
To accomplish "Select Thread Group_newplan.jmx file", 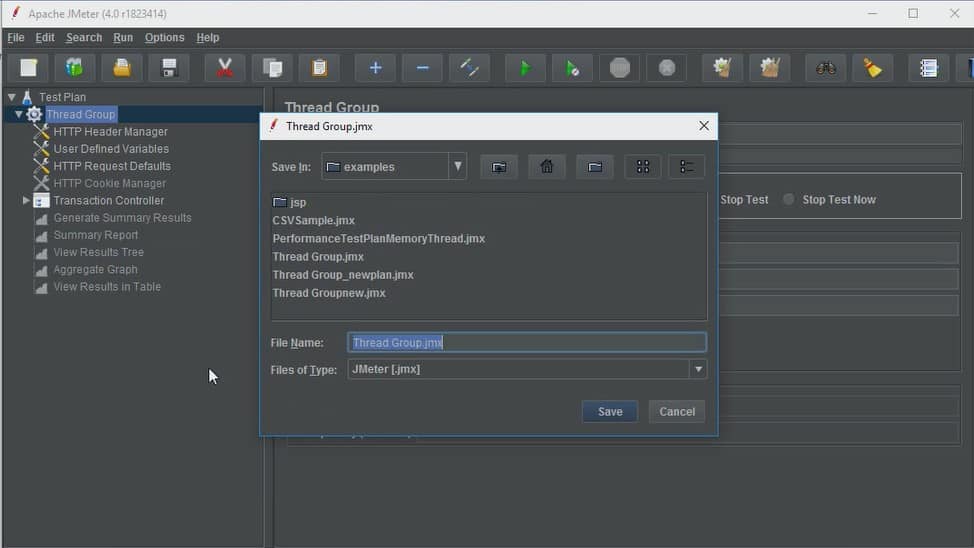I will (343, 274).
